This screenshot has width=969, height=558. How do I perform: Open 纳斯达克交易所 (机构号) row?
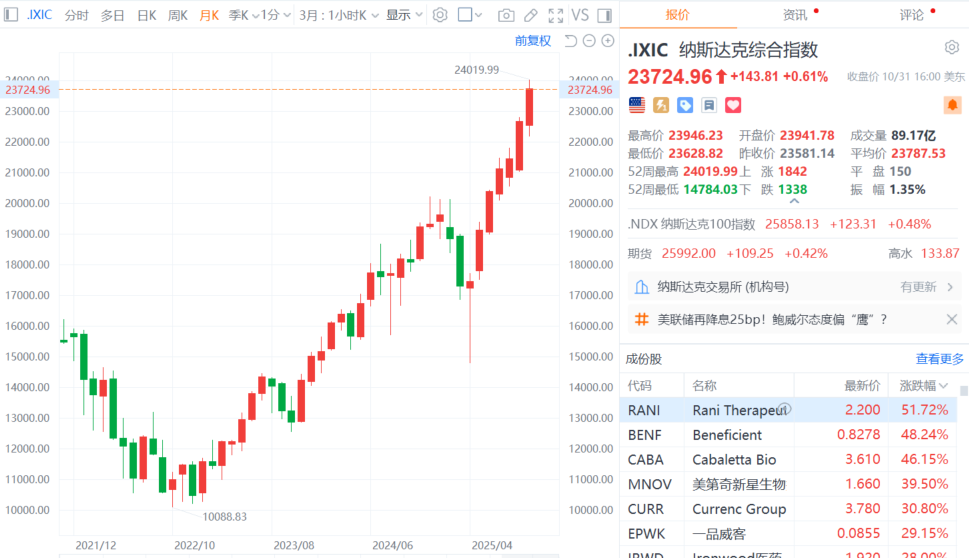point(795,287)
